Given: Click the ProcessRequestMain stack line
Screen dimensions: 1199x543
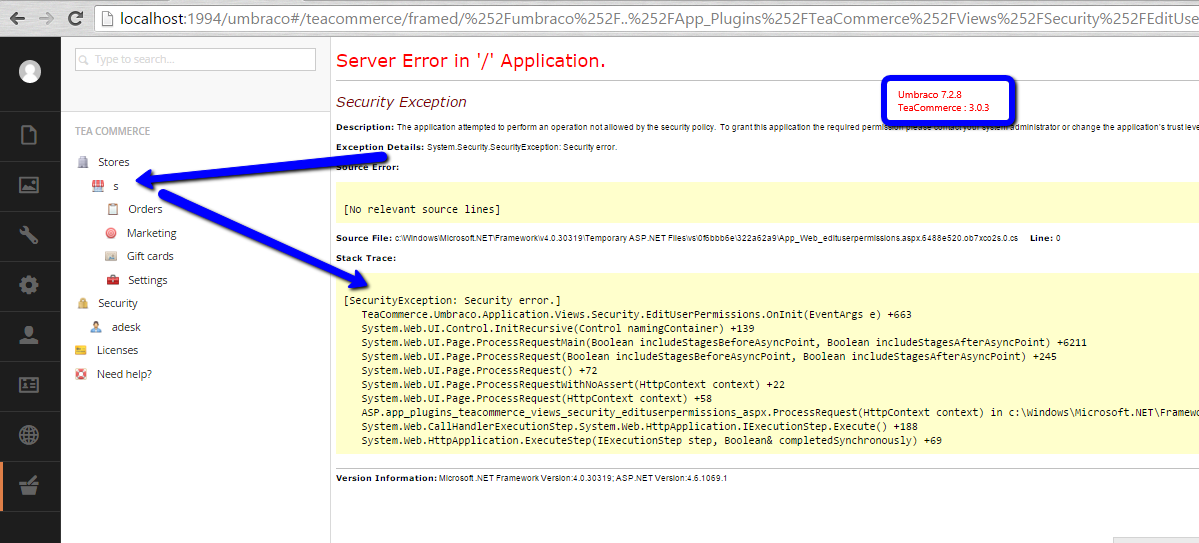Looking at the screenshot, I should 723,343.
